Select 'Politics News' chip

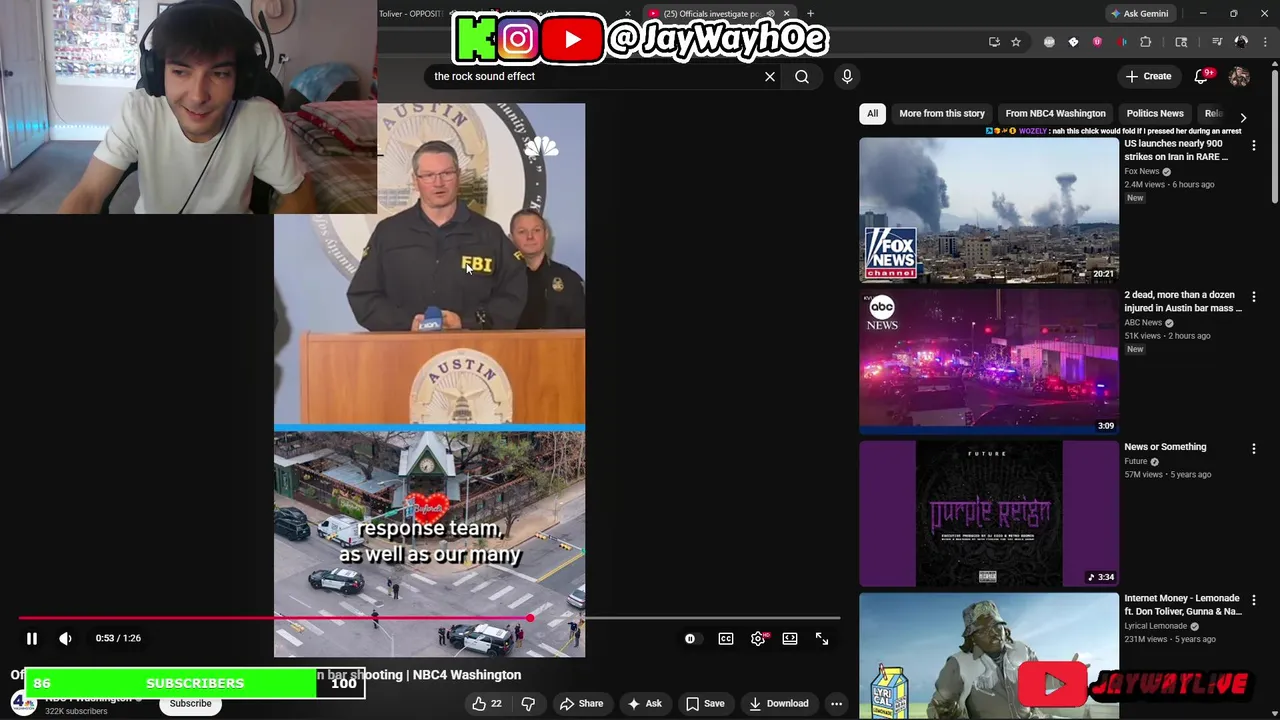[1155, 113]
